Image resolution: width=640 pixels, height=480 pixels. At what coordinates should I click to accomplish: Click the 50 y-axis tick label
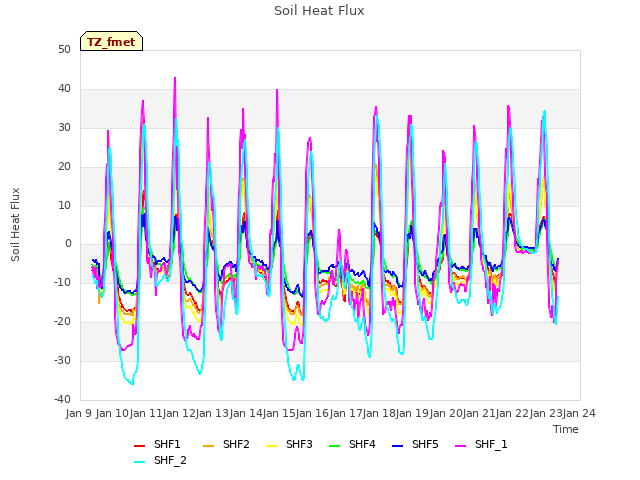(64, 50)
